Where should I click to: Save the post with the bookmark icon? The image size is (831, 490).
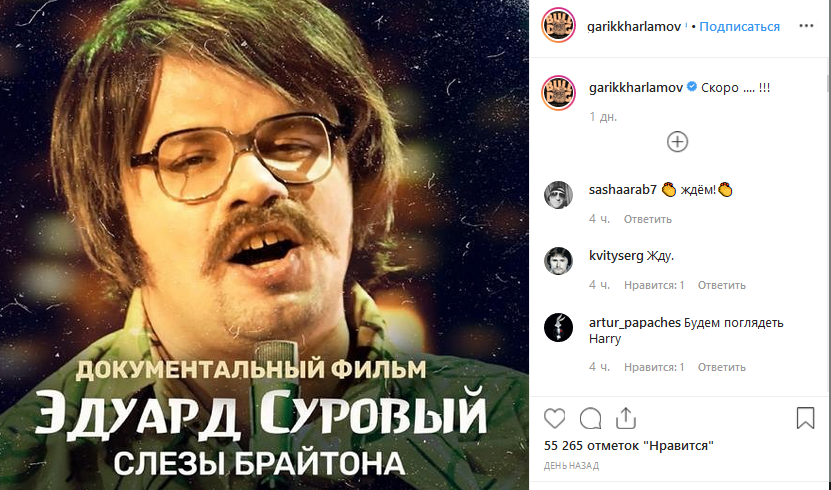pos(805,418)
